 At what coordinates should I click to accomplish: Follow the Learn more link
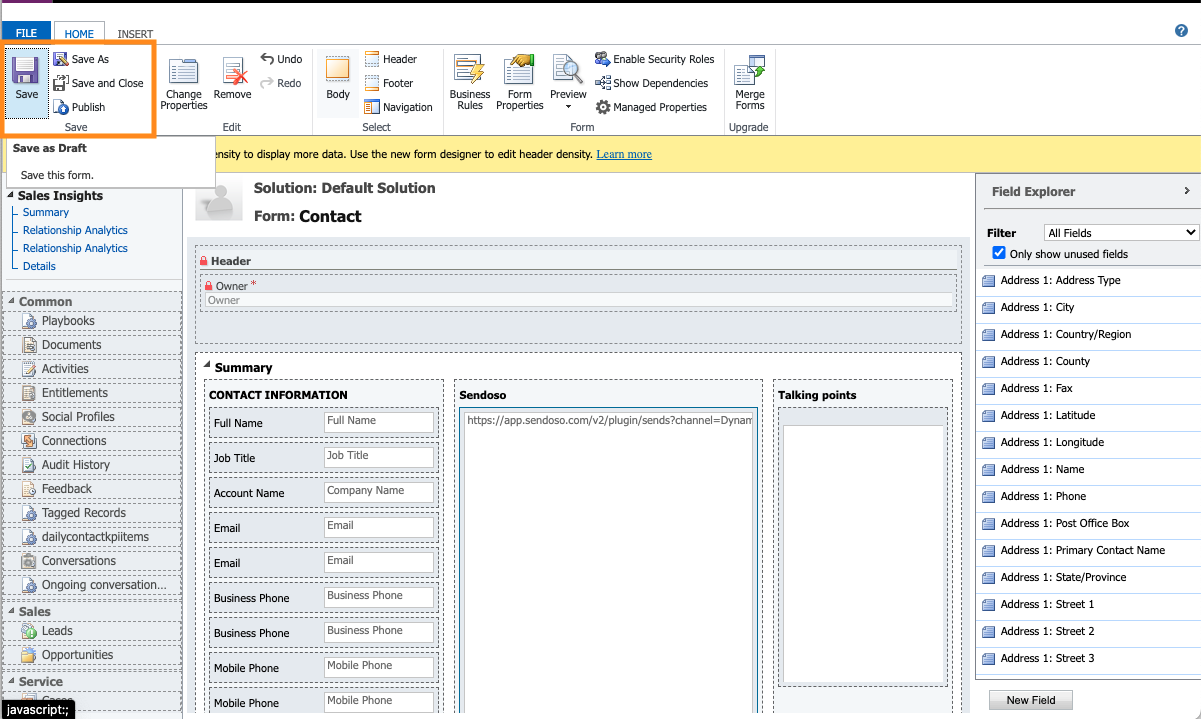(x=624, y=154)
